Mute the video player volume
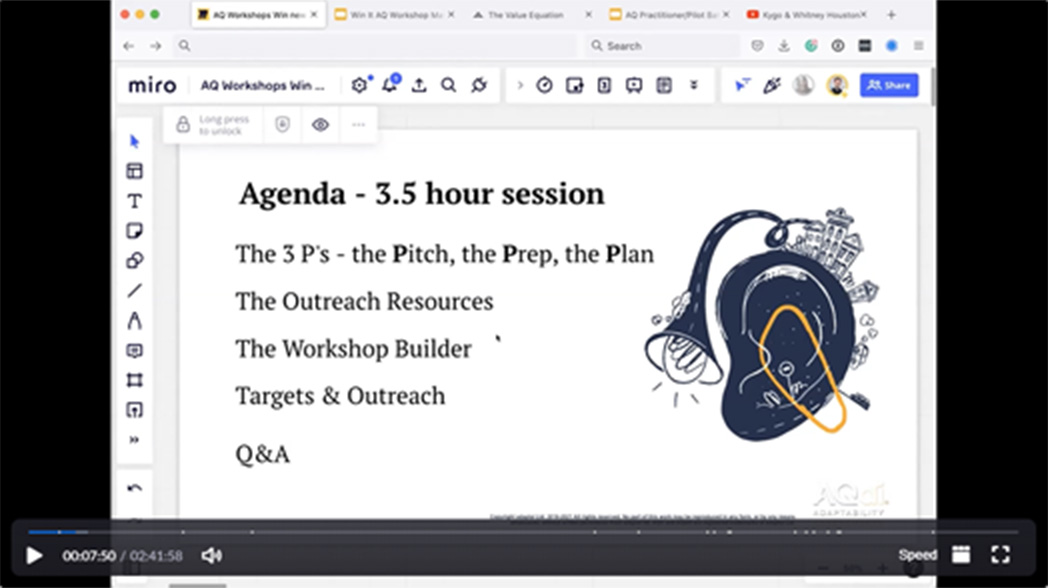The image size is (1048, 588). [210, 554]
